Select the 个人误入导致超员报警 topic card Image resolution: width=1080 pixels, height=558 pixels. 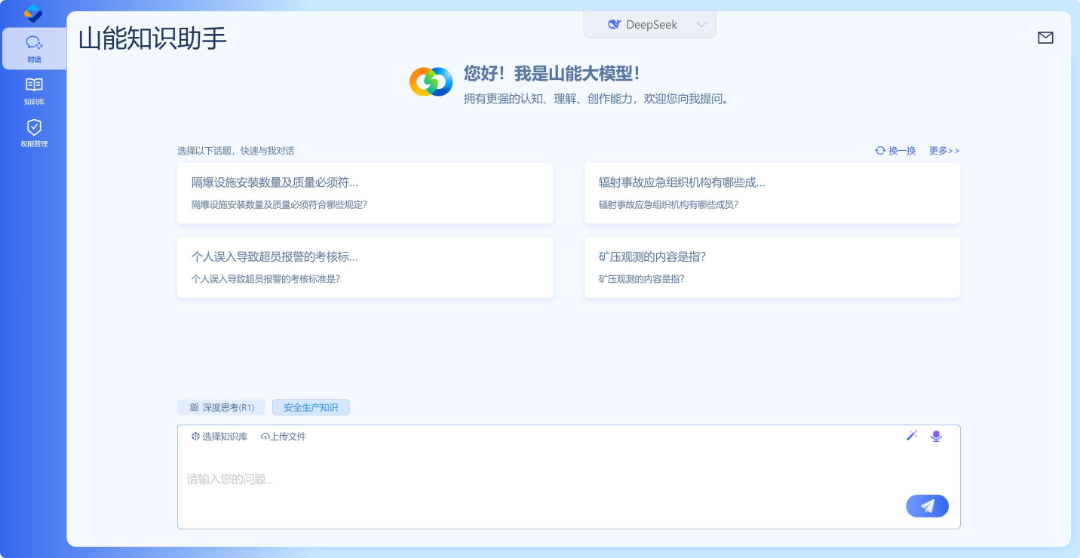365,268
